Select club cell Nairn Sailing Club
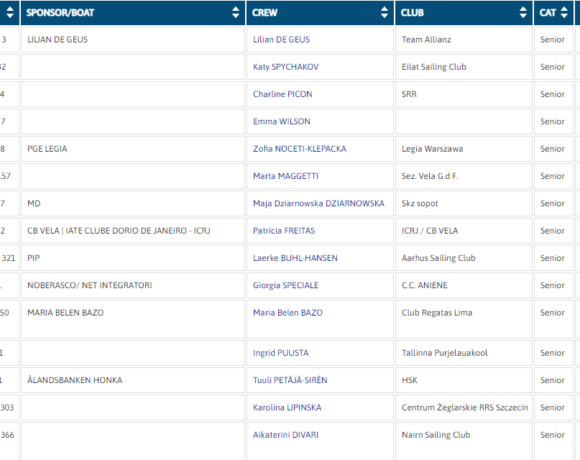This screenshot has height=460, width=580. coord(464,441)
